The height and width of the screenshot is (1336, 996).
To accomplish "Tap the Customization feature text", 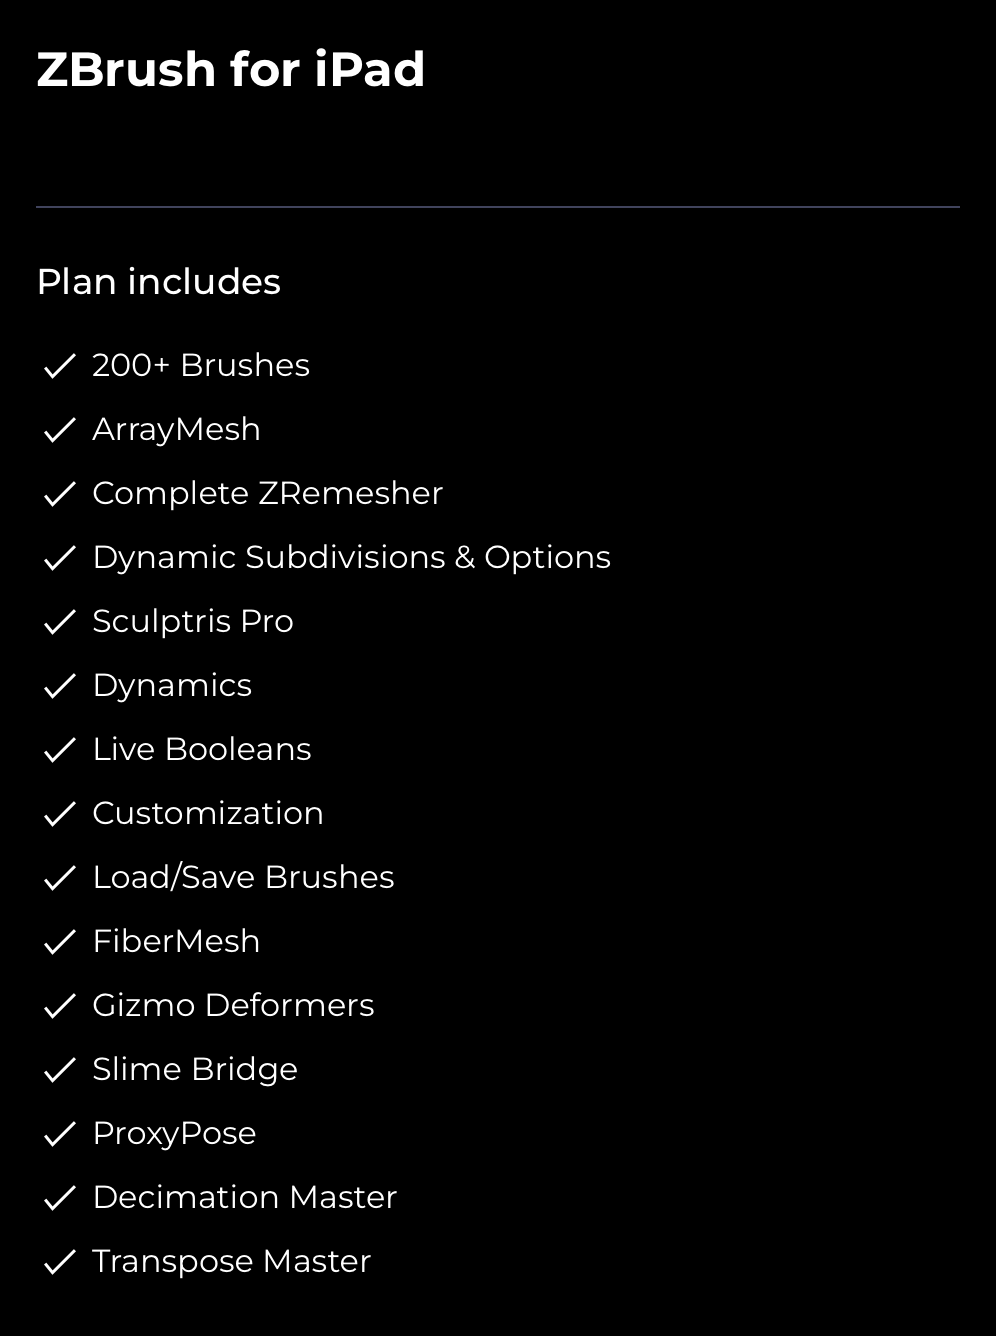I will [x=208, y=813].
